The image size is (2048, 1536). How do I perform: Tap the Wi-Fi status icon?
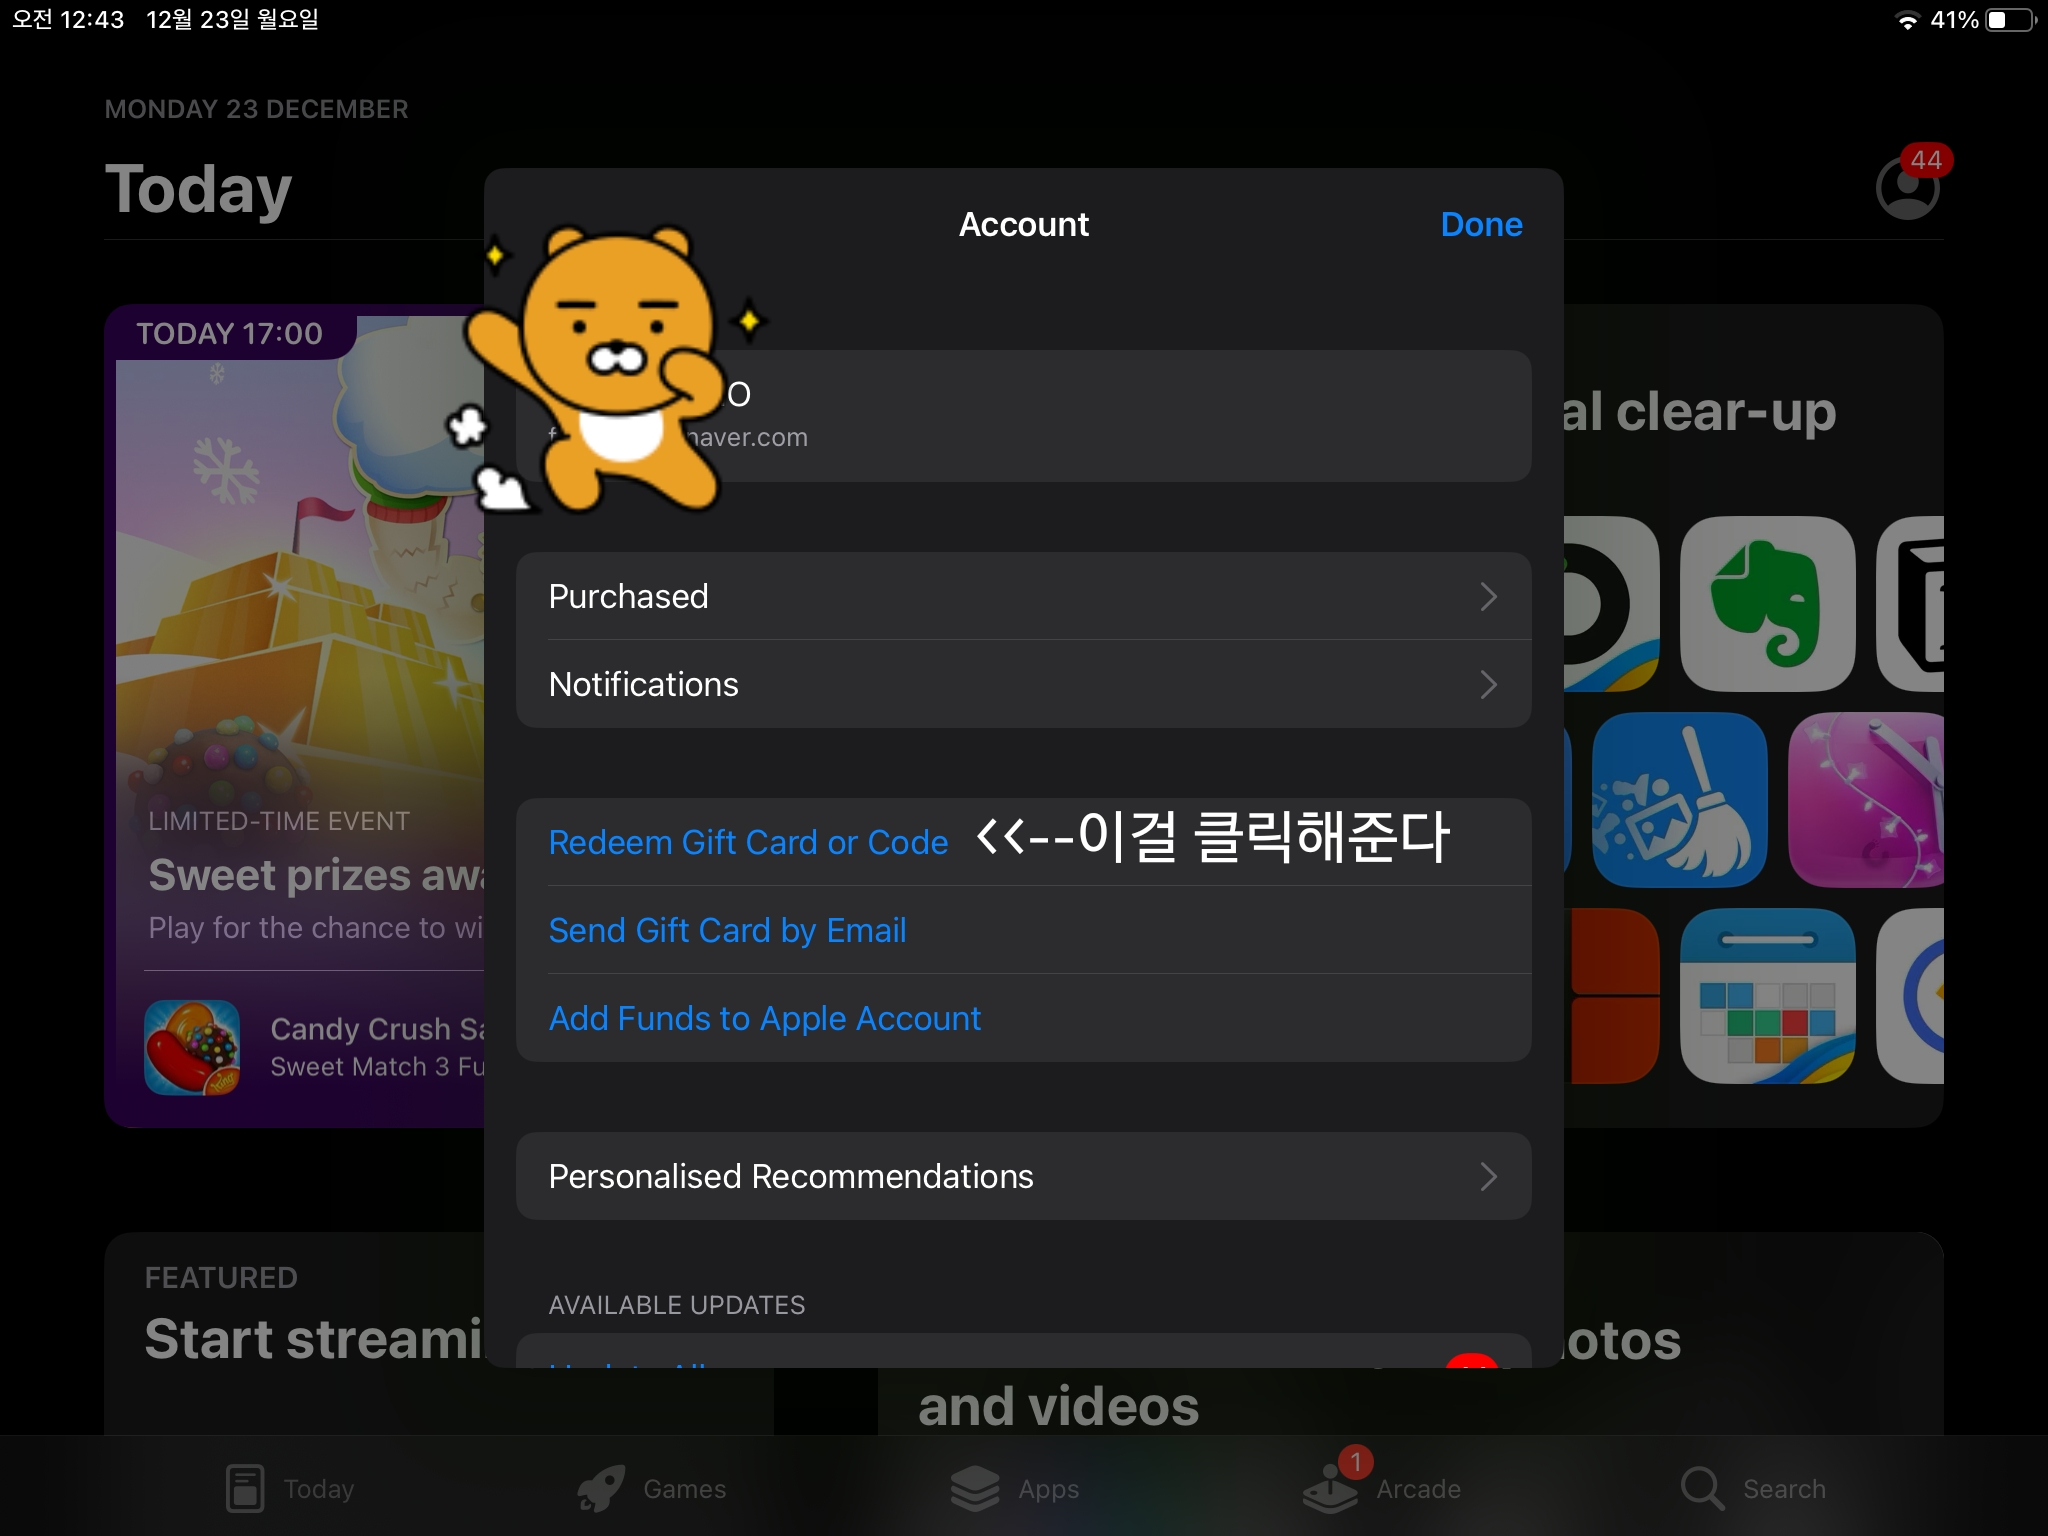tap(1907, 20)
